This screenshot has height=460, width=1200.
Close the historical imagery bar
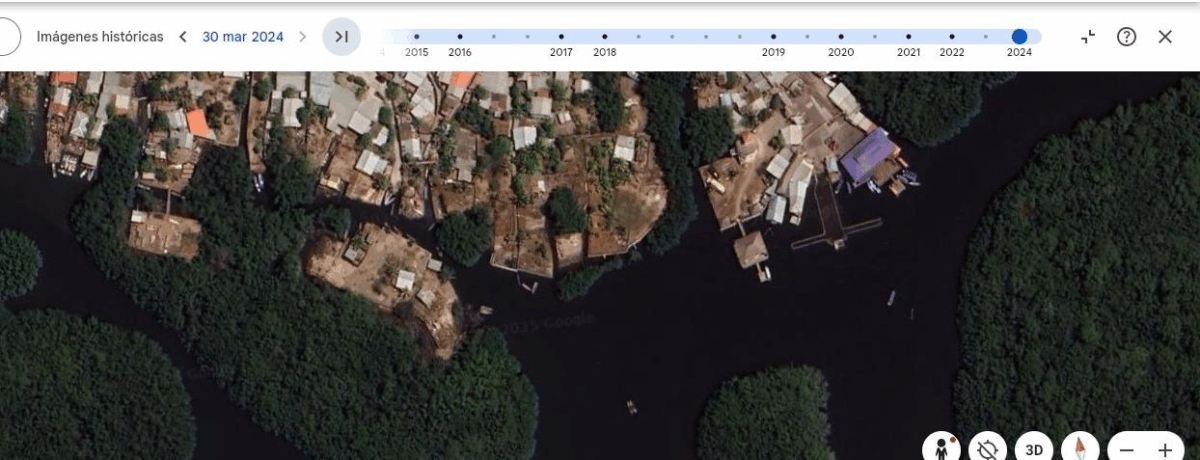click(1165, 37)
